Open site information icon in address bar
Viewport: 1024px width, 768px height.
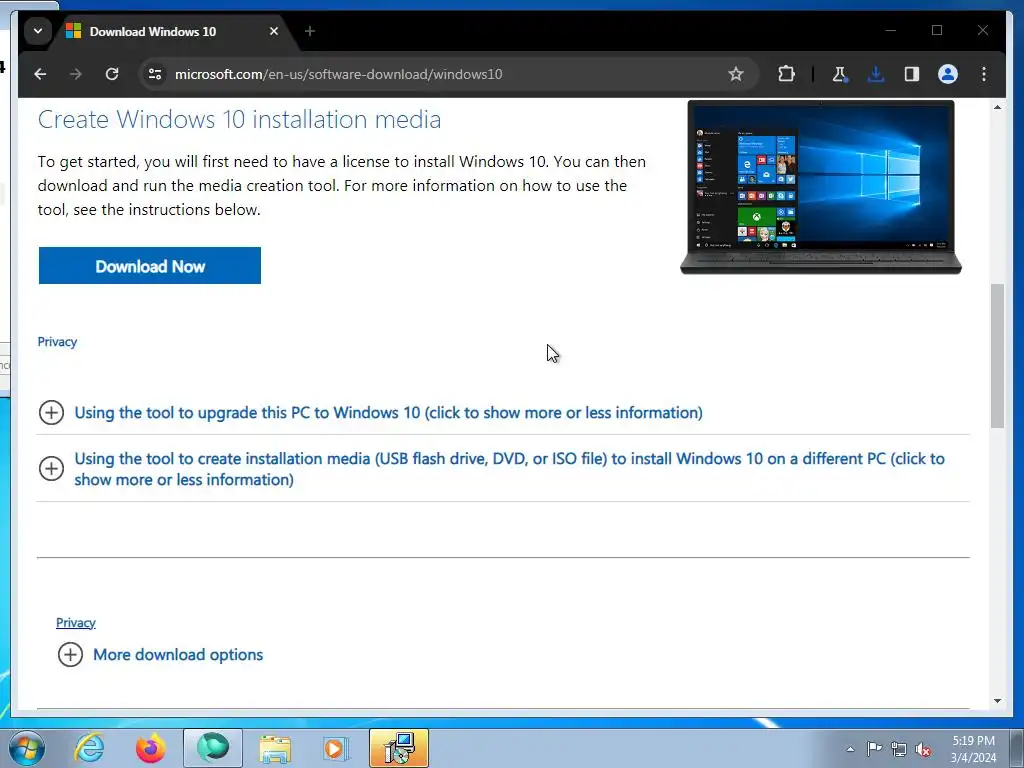[155, 74]
